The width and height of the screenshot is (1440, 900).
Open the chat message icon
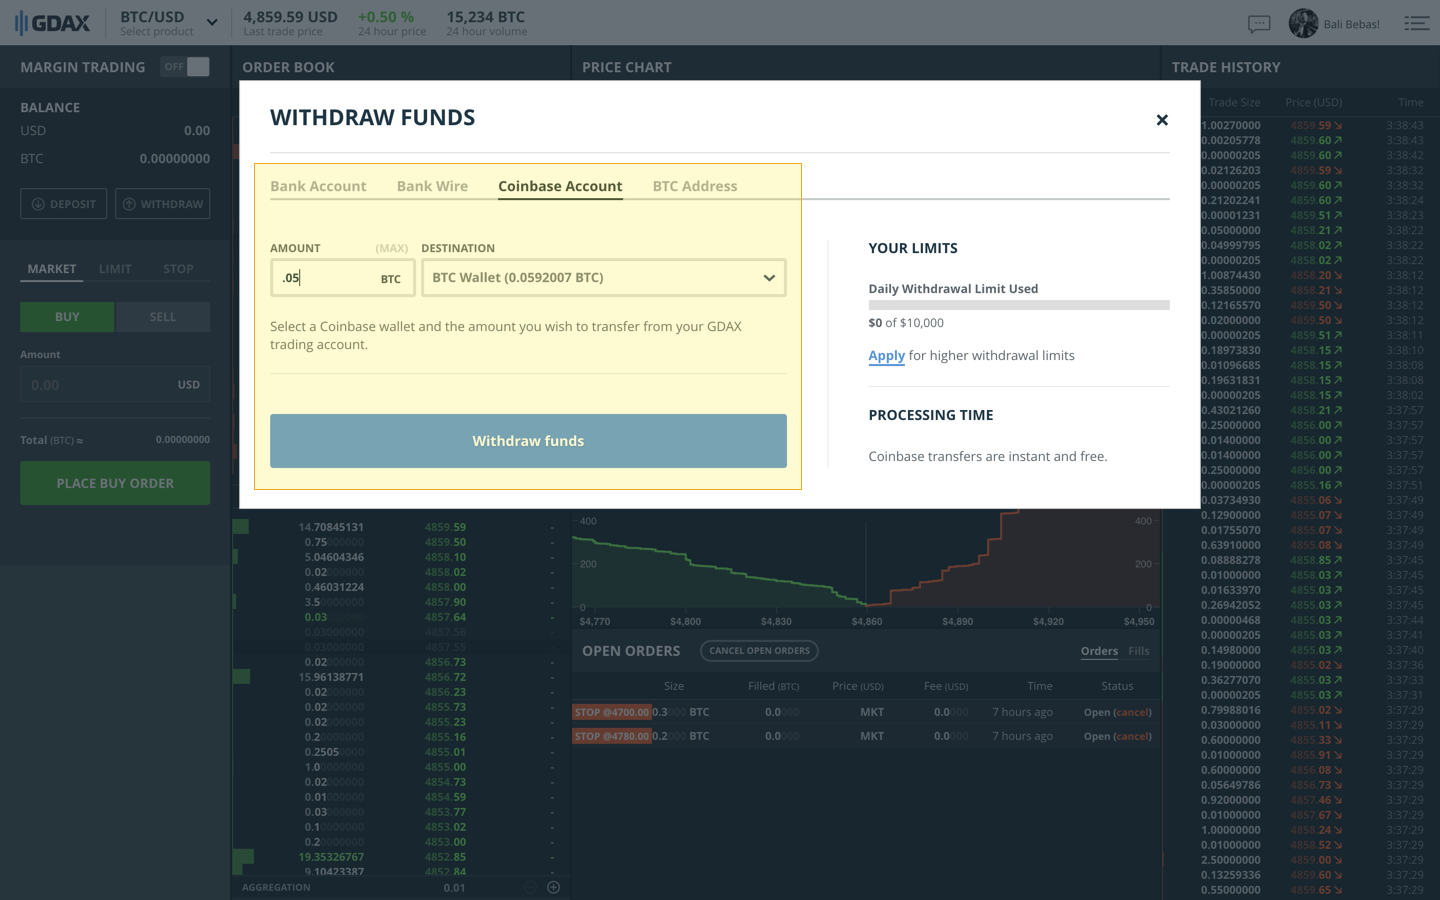pyautogui.click(x=1259, y=24)
